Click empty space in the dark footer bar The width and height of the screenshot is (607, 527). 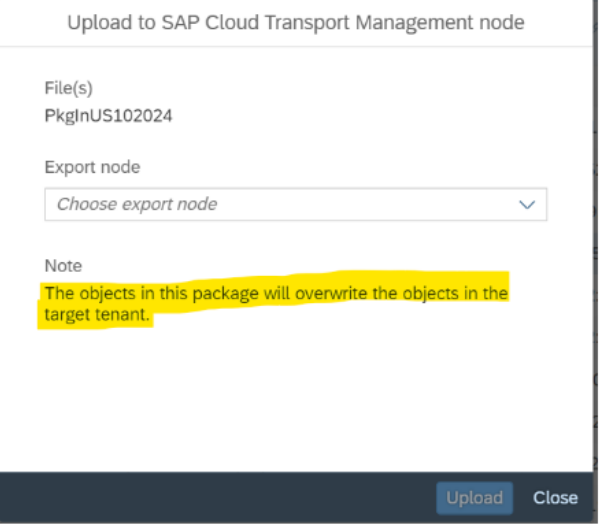(217, 498)
